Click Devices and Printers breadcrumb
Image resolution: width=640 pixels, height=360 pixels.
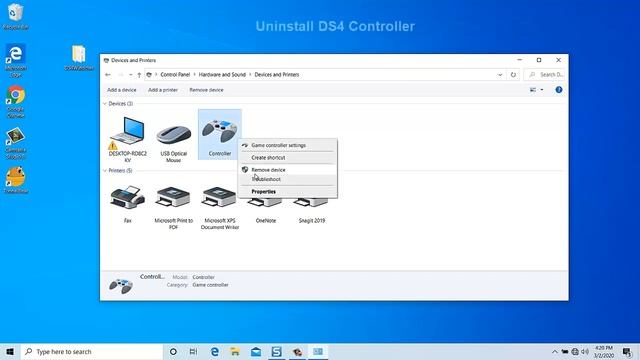coord(277,75)
